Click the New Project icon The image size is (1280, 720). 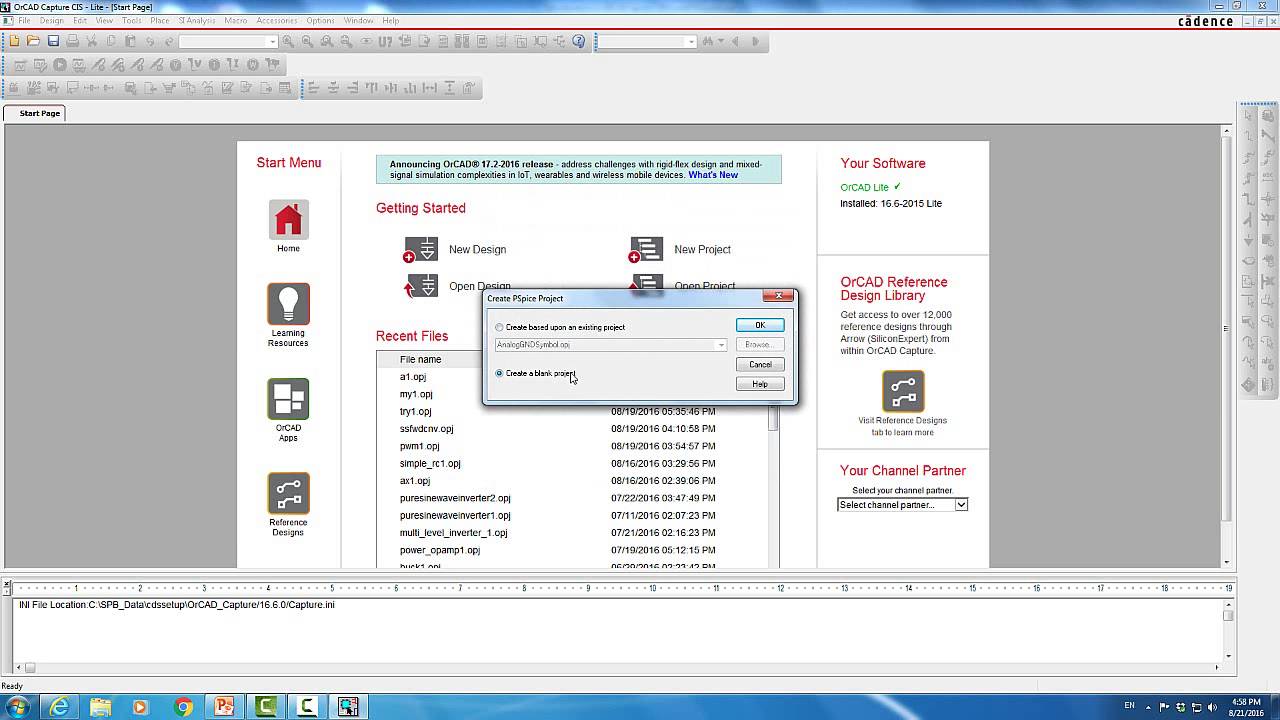pos(646,249)
